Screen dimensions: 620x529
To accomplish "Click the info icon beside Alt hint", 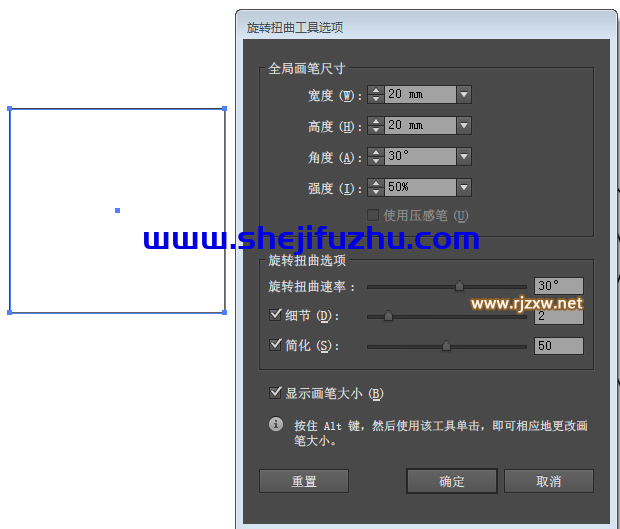I will (x=276, y=424).
